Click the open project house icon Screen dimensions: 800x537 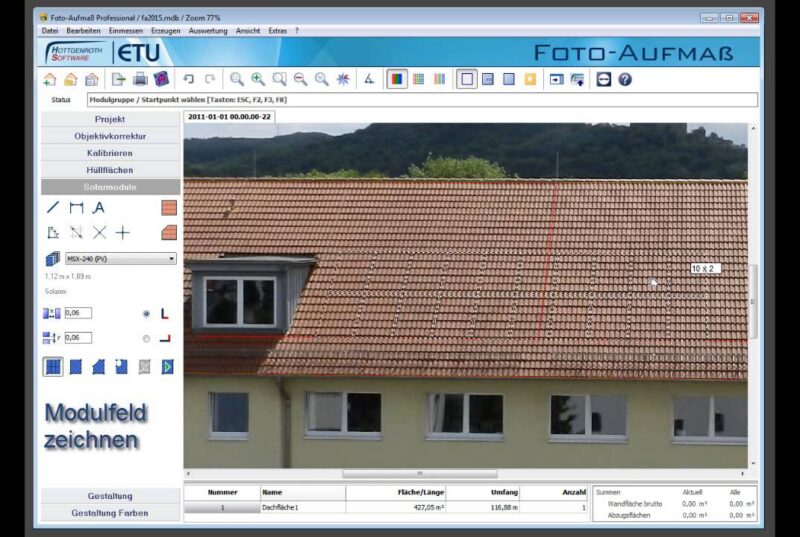coord(70,79)
